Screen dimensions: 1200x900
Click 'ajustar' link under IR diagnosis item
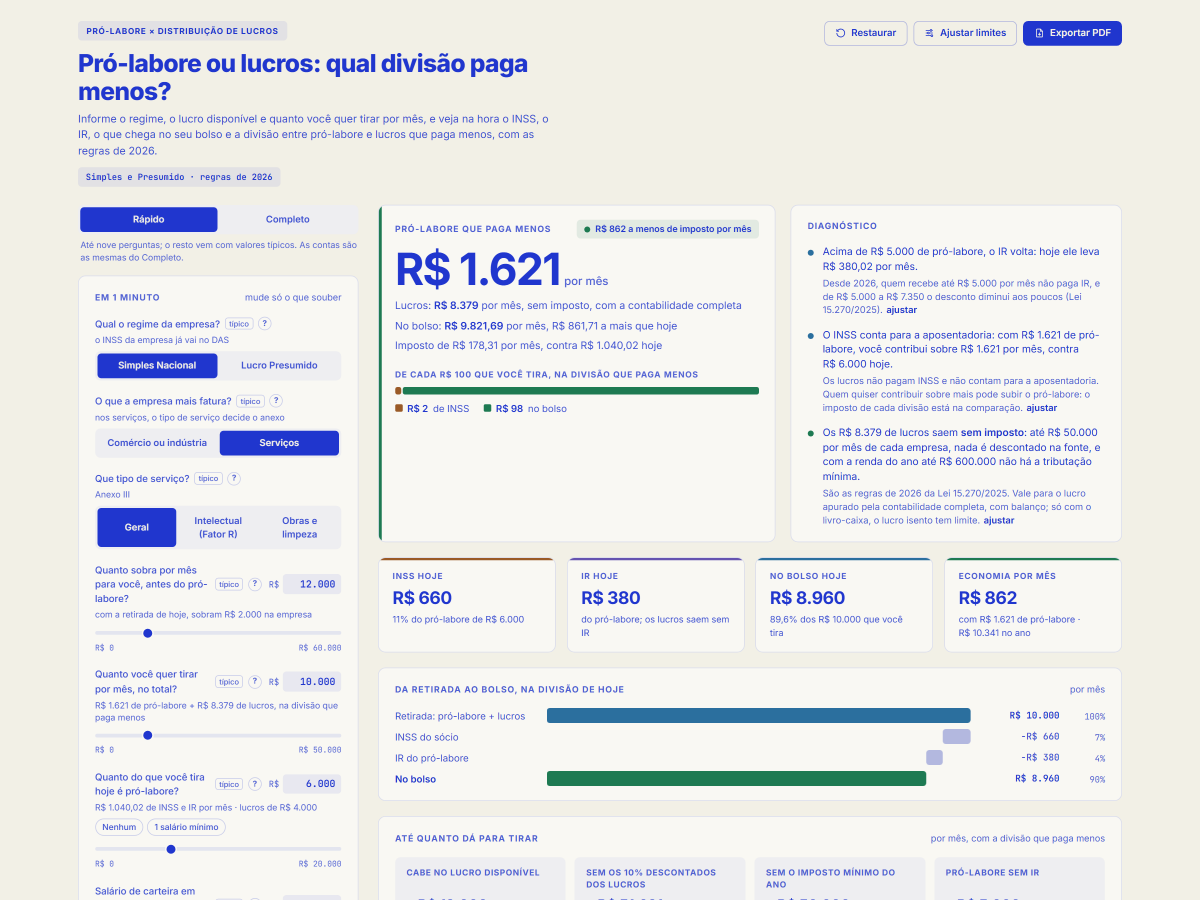(x=902, y=310)
